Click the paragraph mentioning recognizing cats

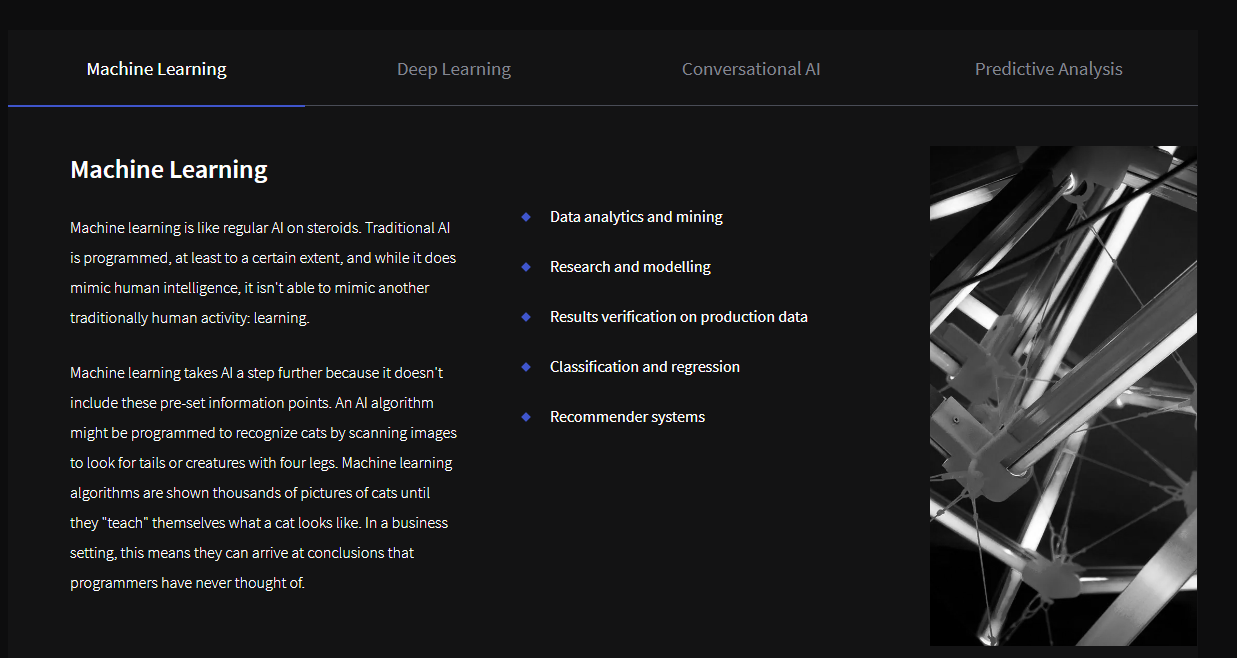pos(262,477)
